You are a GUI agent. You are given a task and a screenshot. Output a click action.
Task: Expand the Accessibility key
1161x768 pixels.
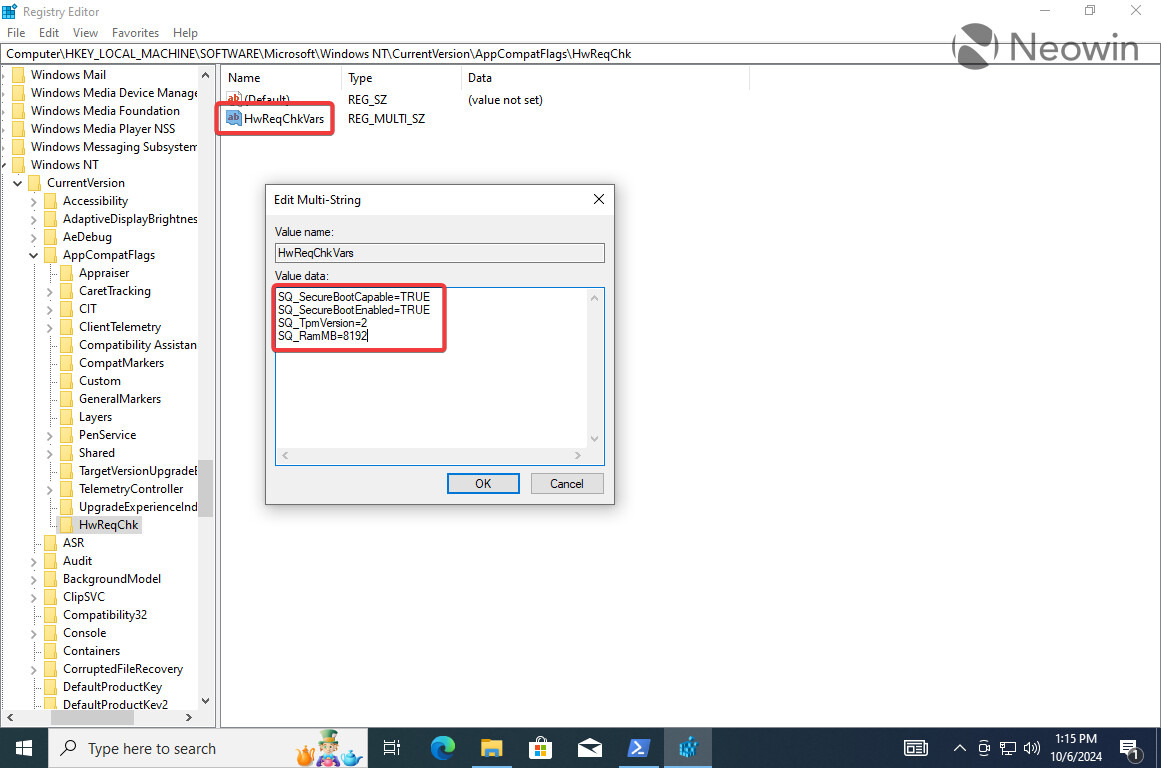click(34, 201)
